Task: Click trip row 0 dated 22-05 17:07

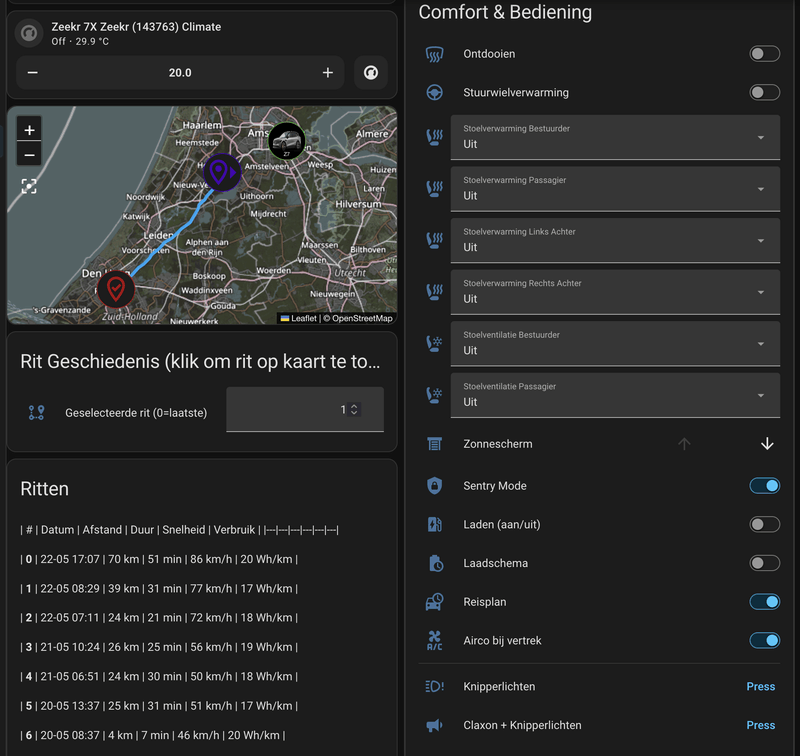Action: pos(159,559)
